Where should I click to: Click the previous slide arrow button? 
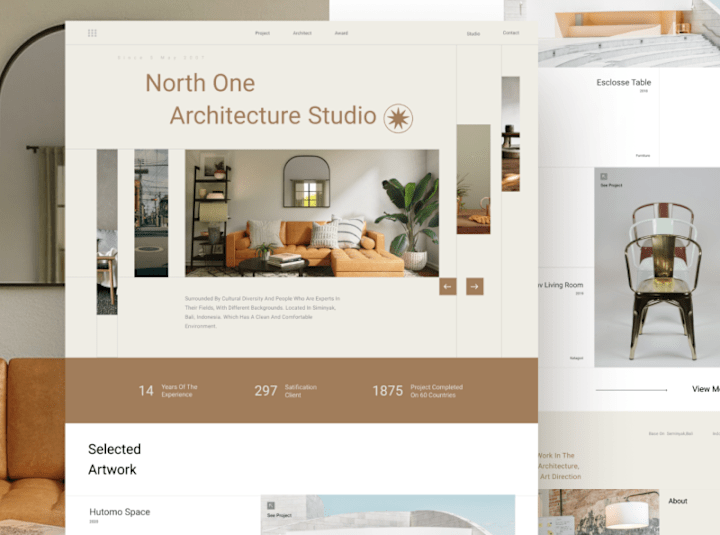tap(448, 287)
